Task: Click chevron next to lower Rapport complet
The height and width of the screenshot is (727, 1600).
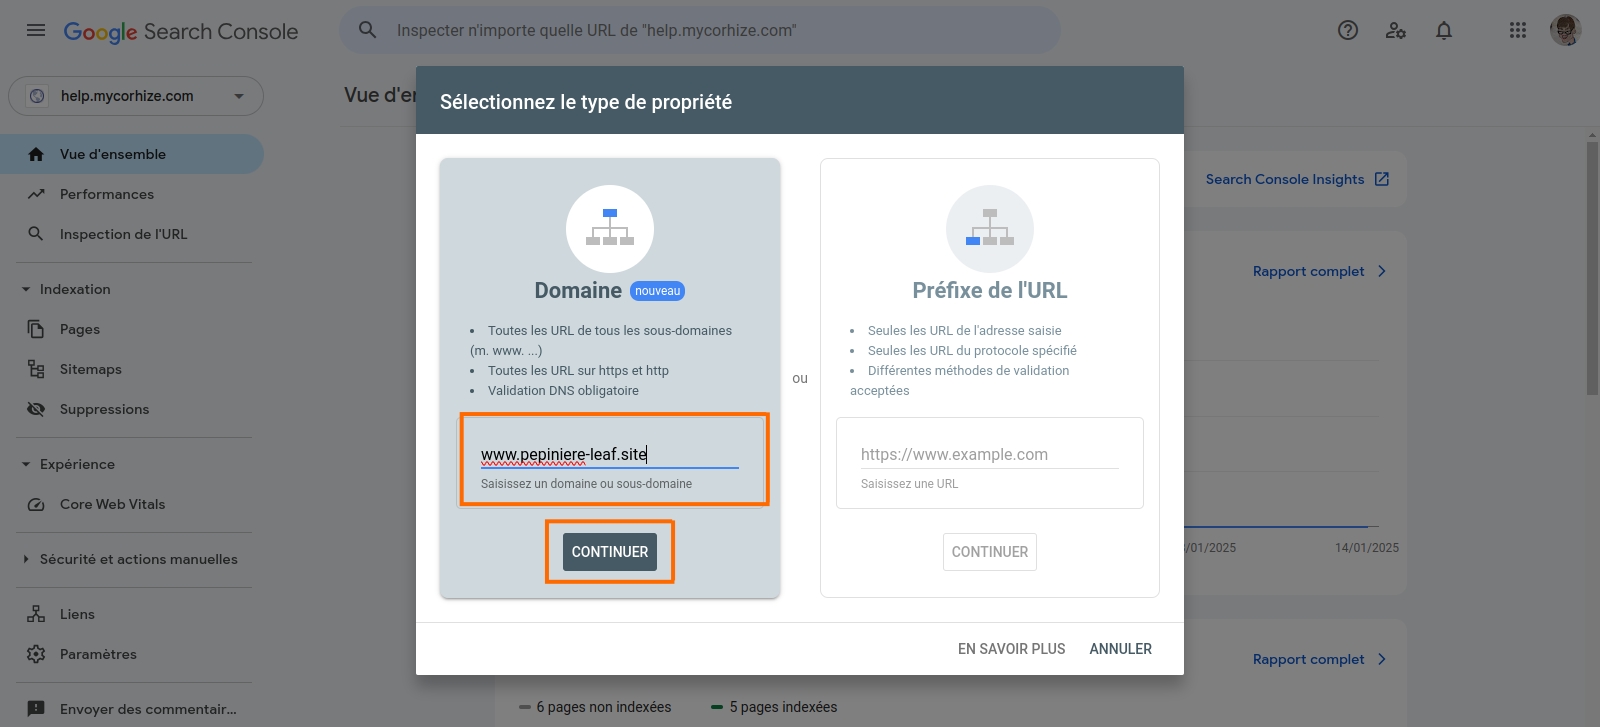Action: point(1382,659)
